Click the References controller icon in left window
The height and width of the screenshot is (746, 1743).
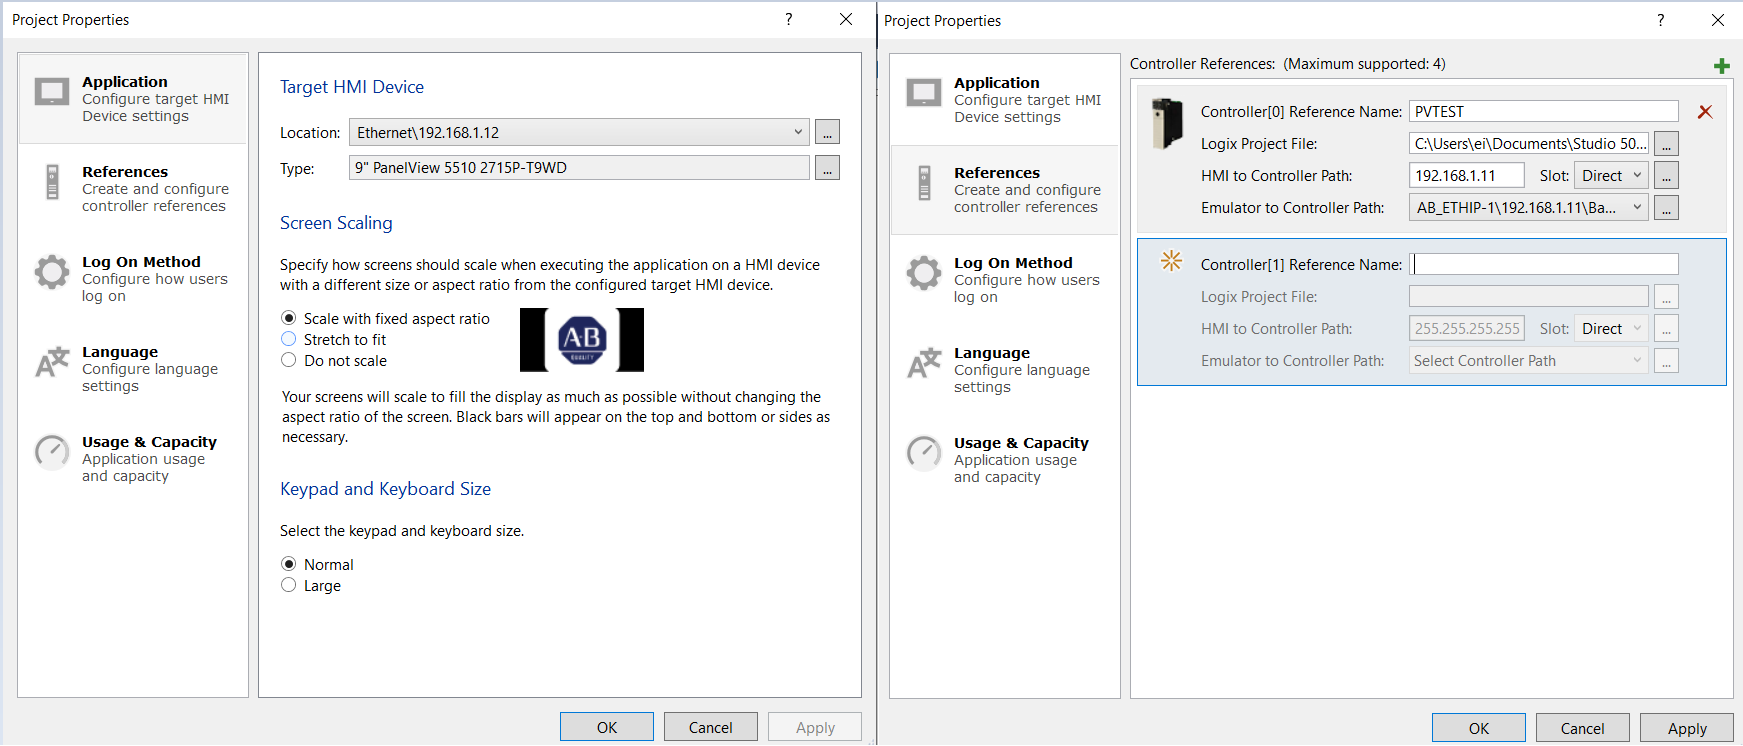point(52,182)
